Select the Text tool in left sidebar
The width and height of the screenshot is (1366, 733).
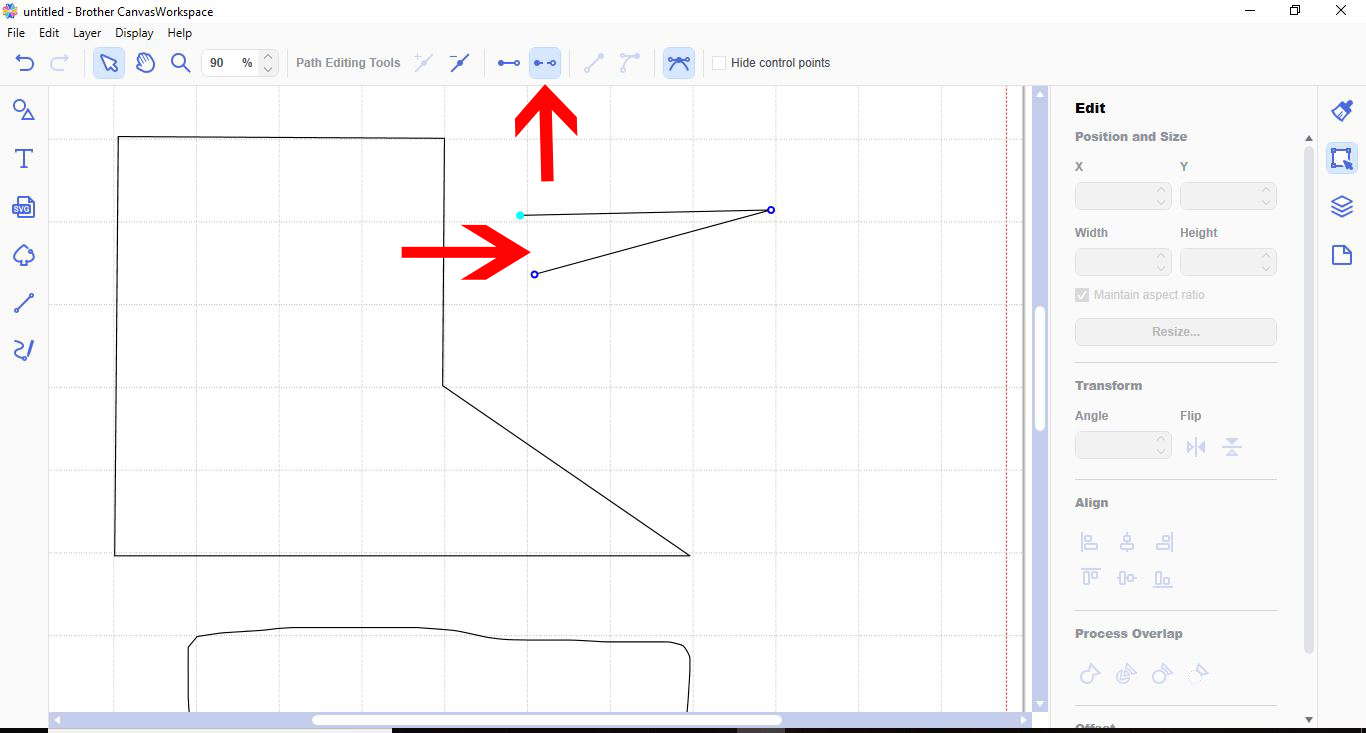point(24,159)
